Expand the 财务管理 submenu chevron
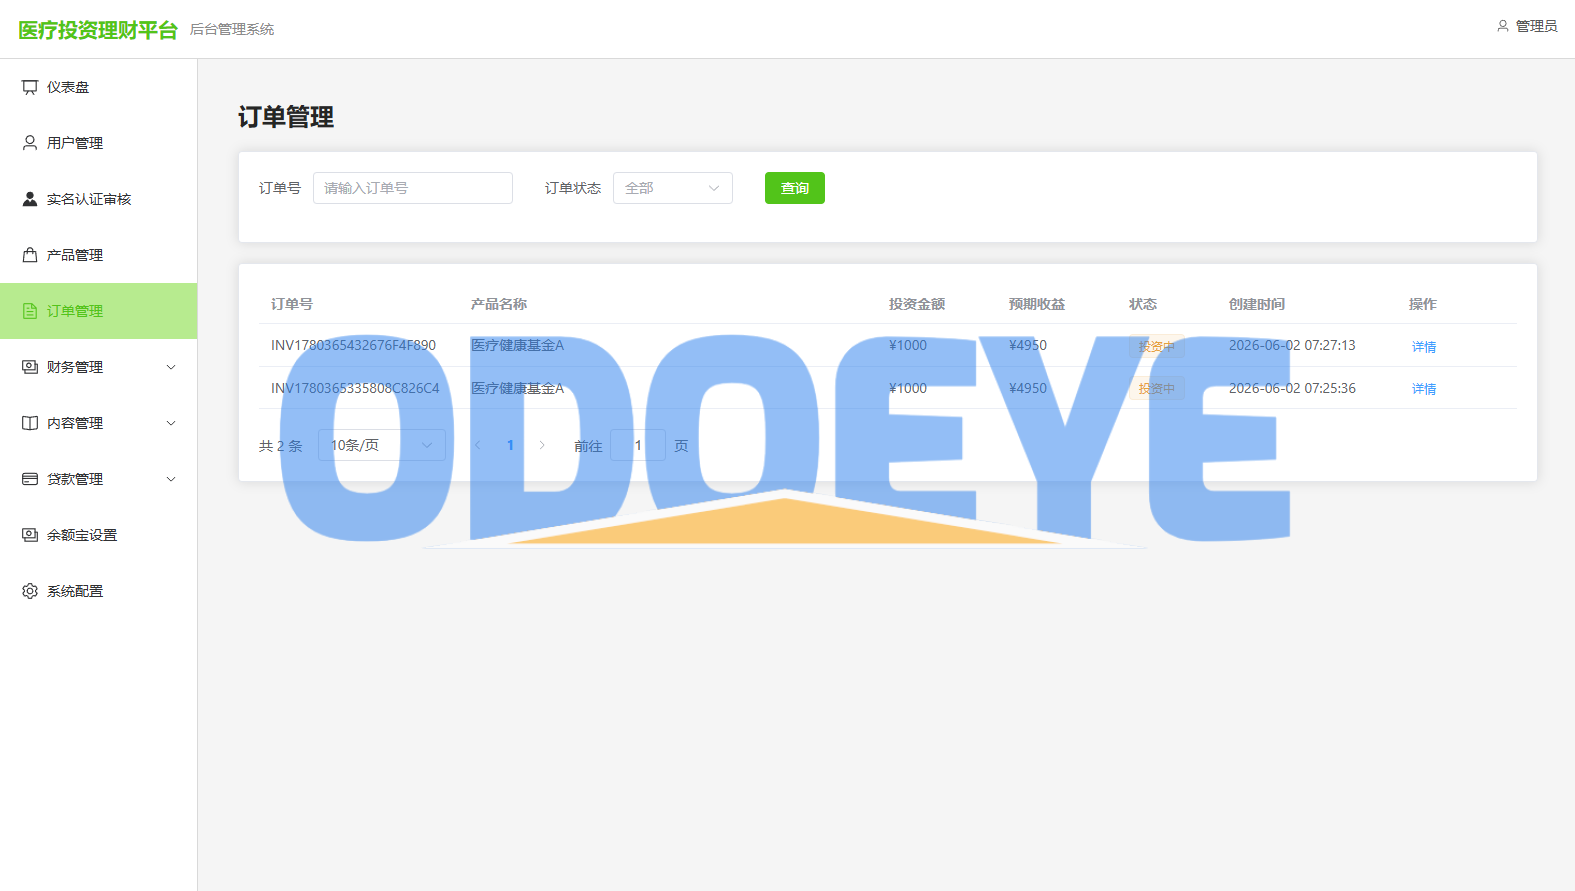1575x891 pixels. [171, 367]
